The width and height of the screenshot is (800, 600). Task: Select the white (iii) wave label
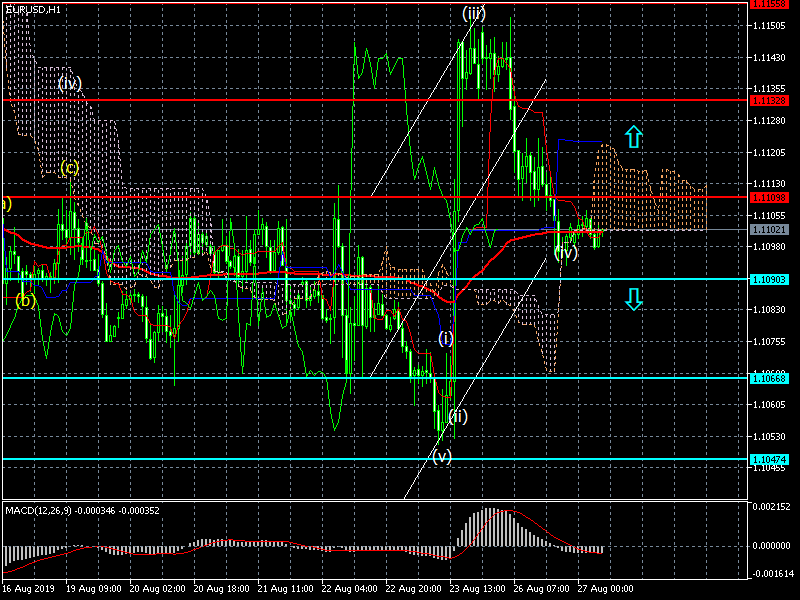point(474,13)
